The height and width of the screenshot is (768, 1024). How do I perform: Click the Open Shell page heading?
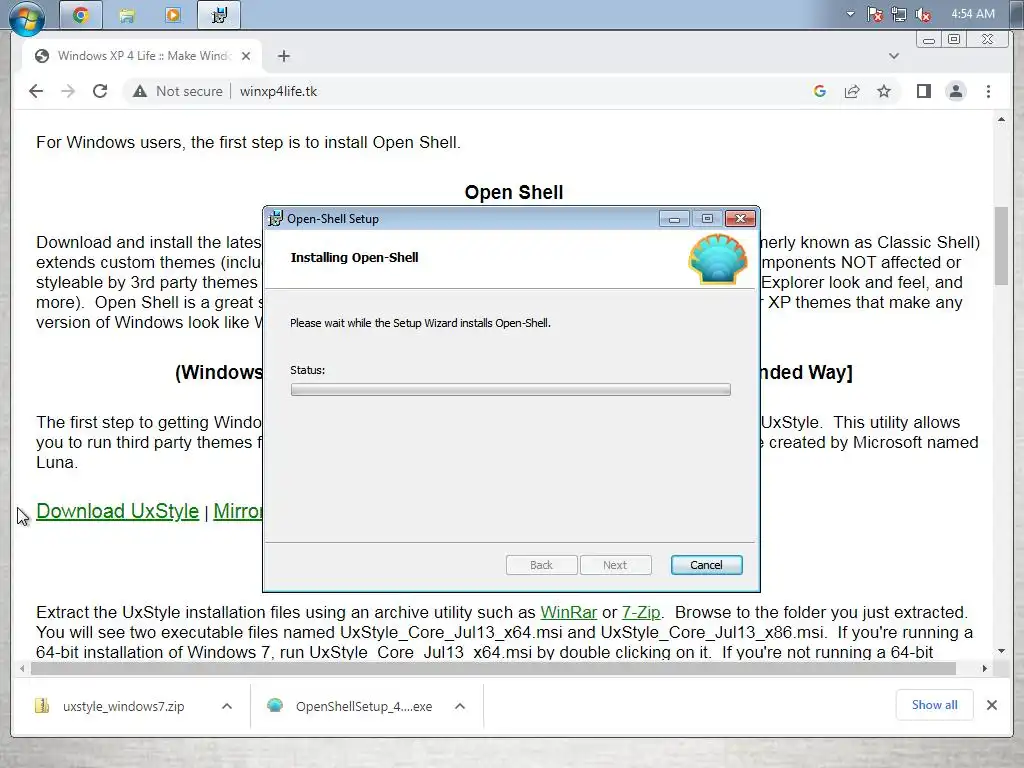pyautogui.click(x=514, y=193)
